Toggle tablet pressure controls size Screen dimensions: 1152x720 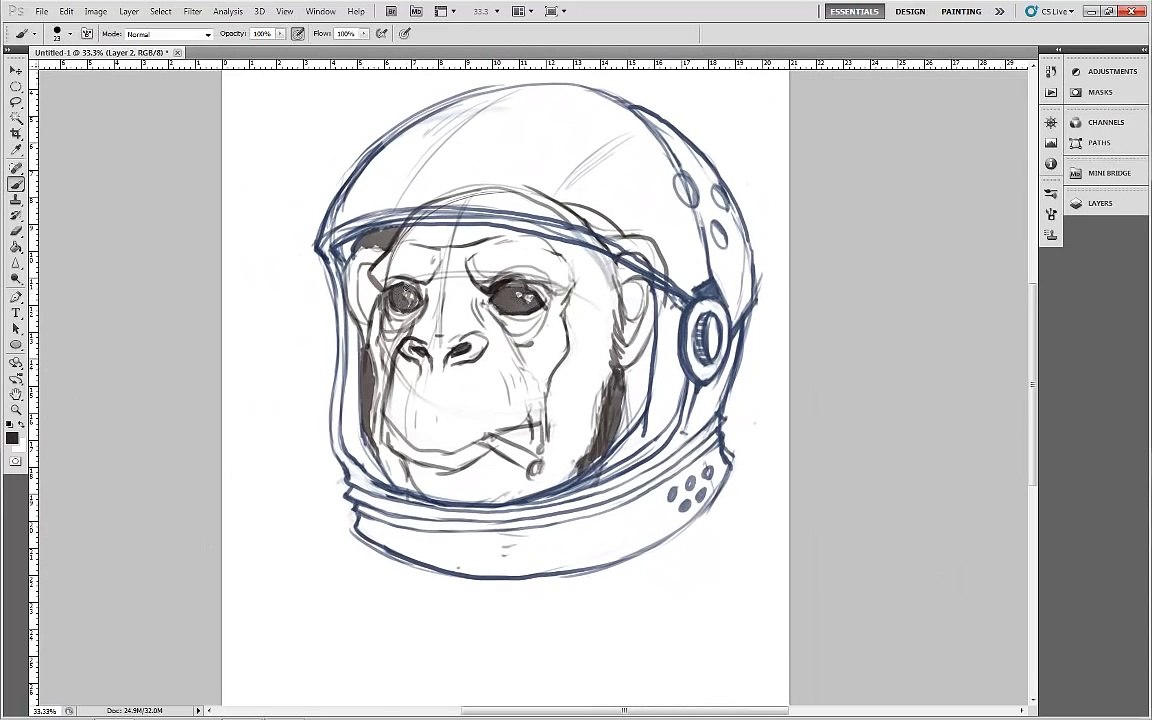404,34
